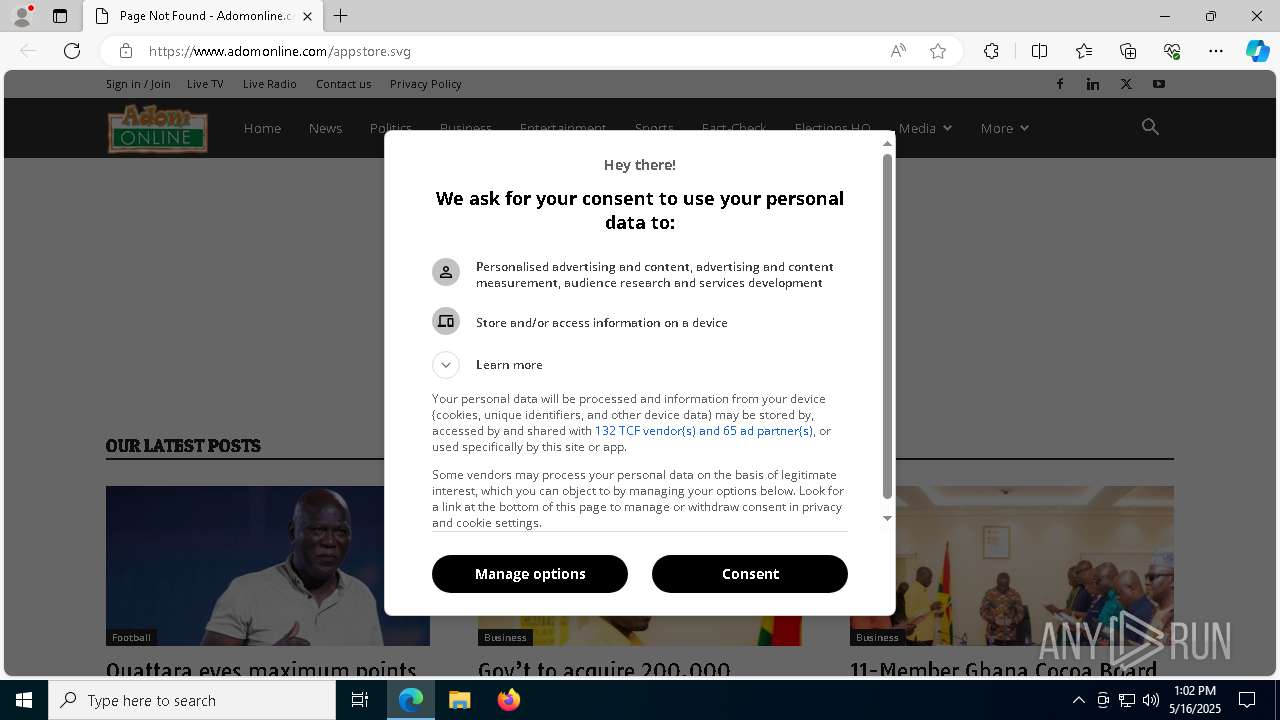Open the Facebook social icon in header

(1060, 84)
